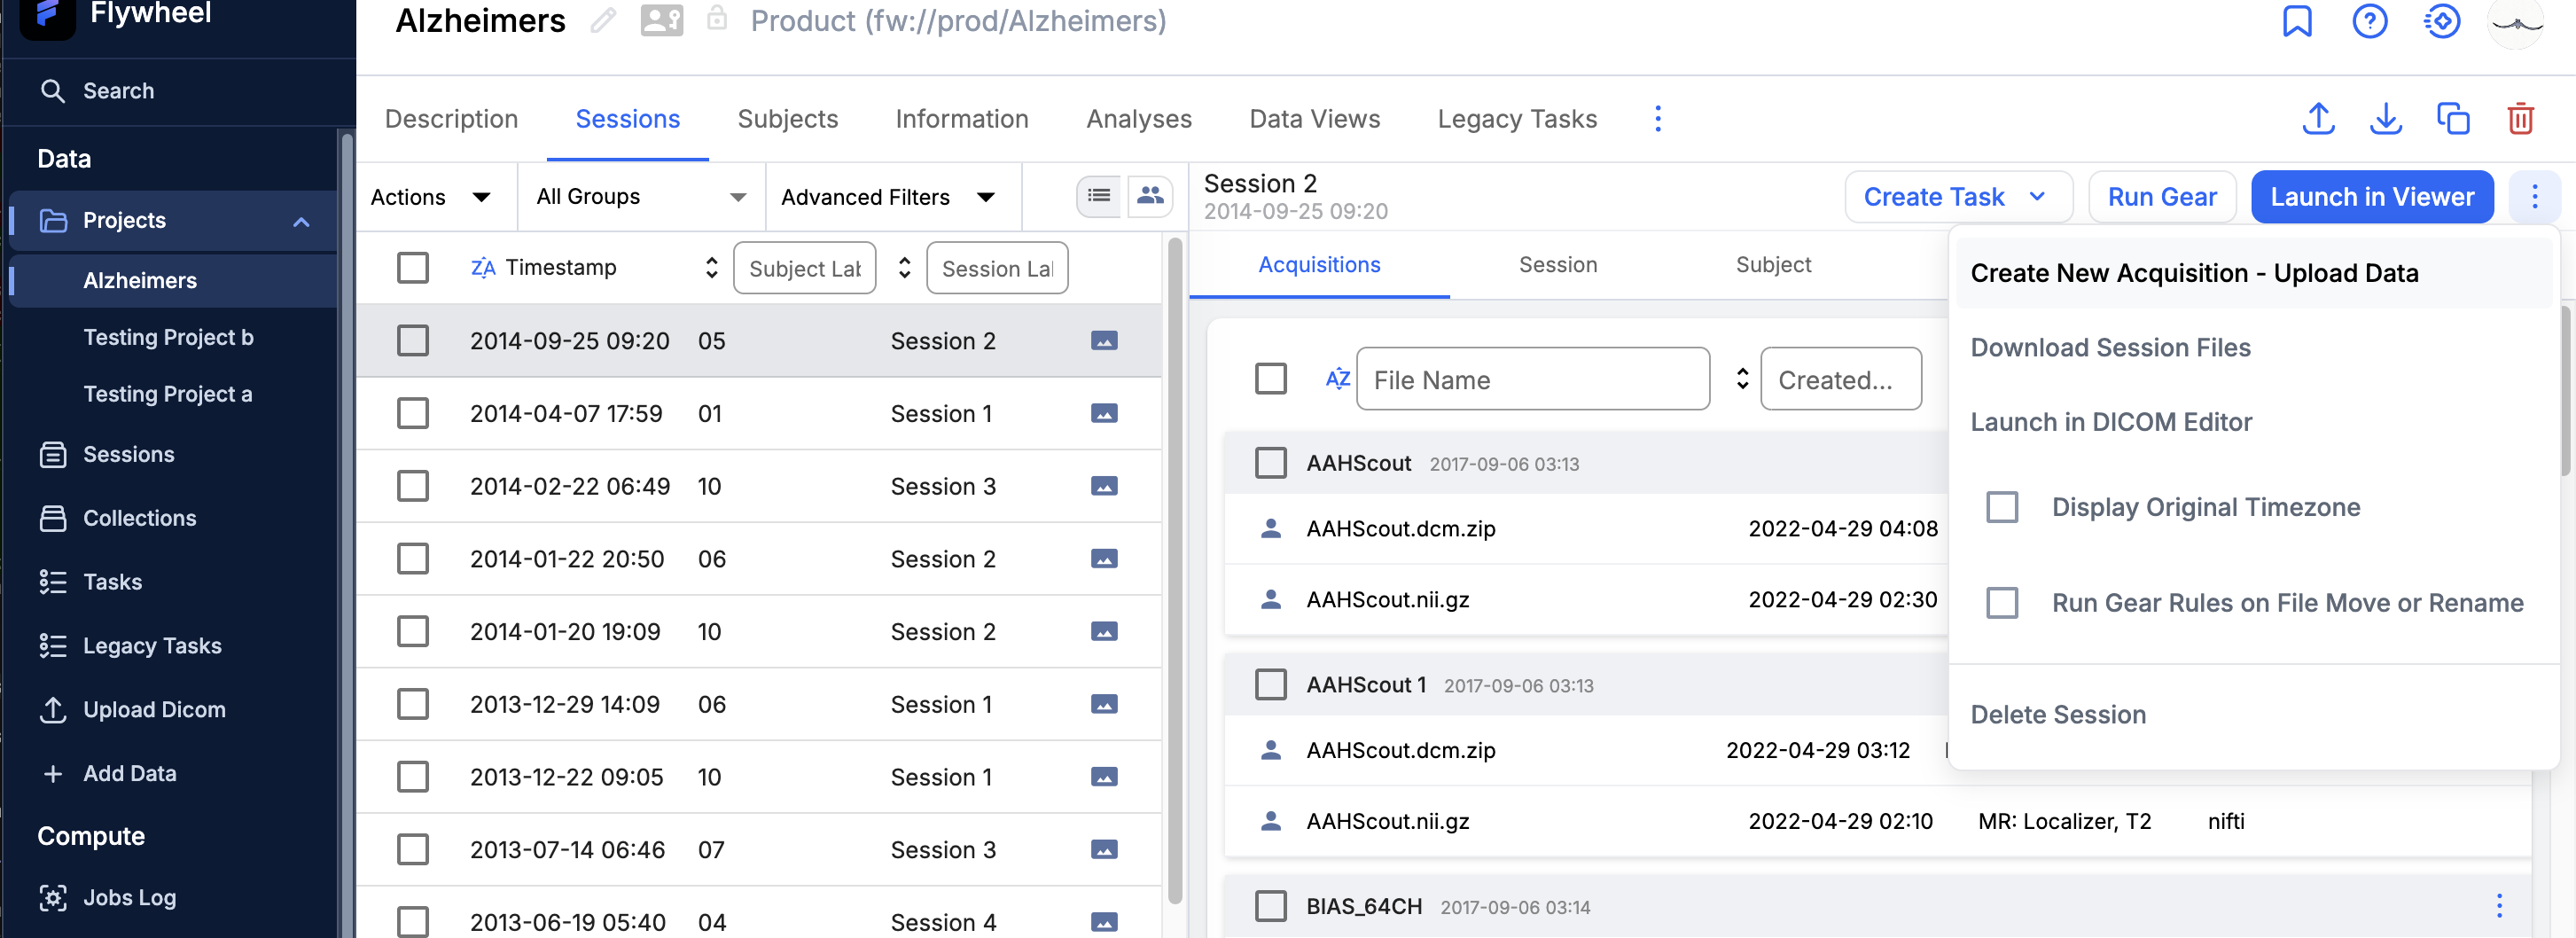This screenshot has height=938, width=2576.
Task: Open Testing Project b in sidebar
Action: [x=168, y=338]
